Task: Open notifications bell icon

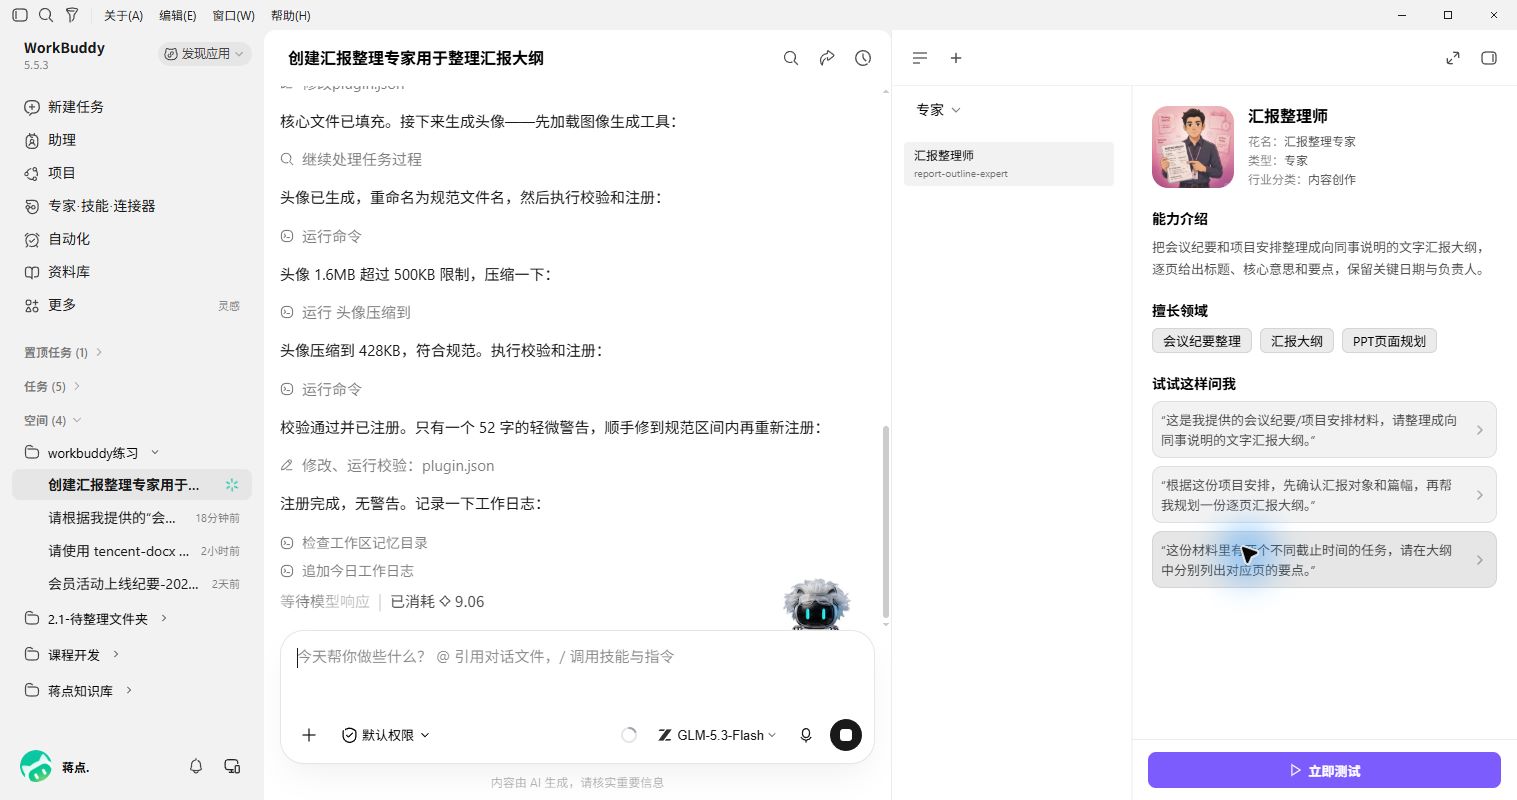Action: coord(196,766)
